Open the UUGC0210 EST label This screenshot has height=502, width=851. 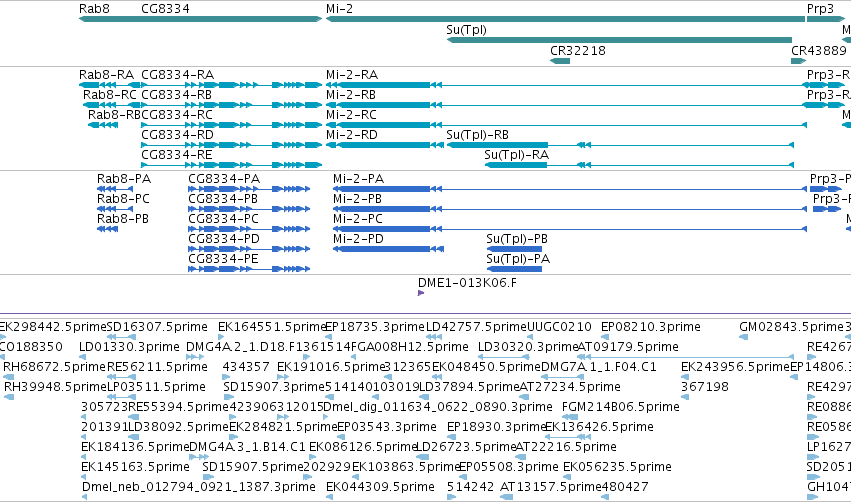click(560, 327)
